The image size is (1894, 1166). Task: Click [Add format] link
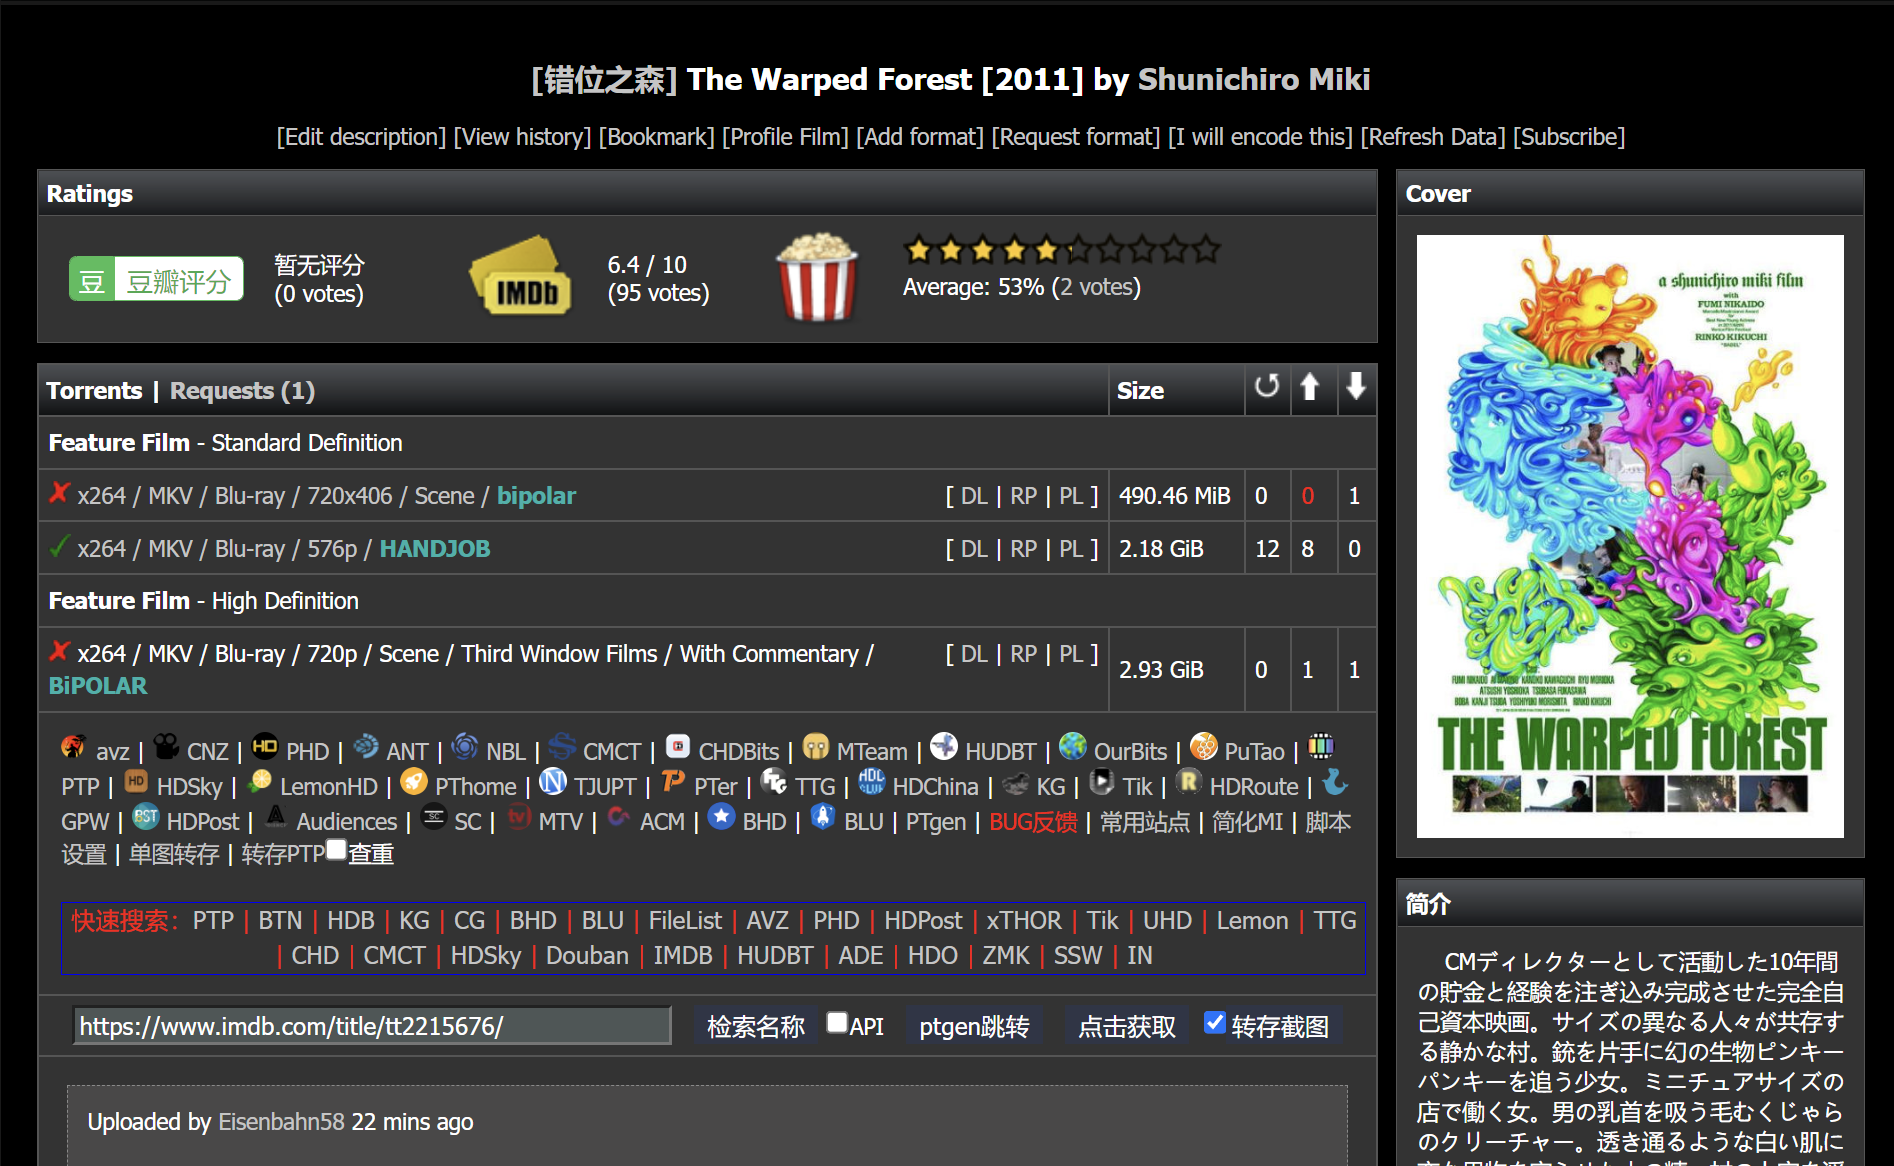[x=920, y=137]
